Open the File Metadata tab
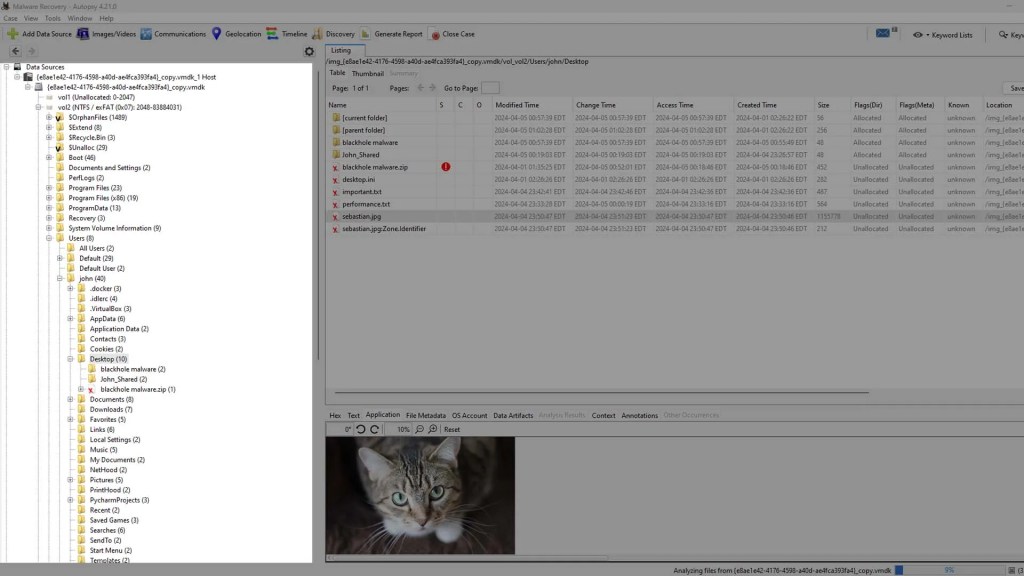Viewport: 1024px width, 576px height. (425, 415)
